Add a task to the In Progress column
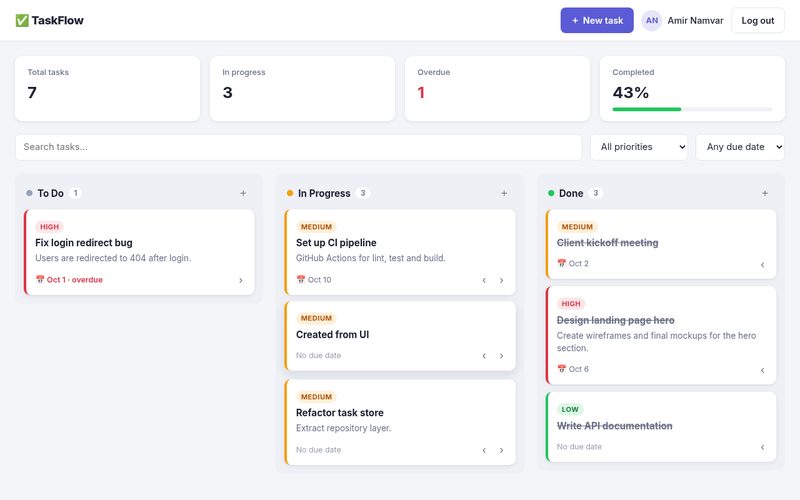Viewport: 800px width, 500px height. 504,193
